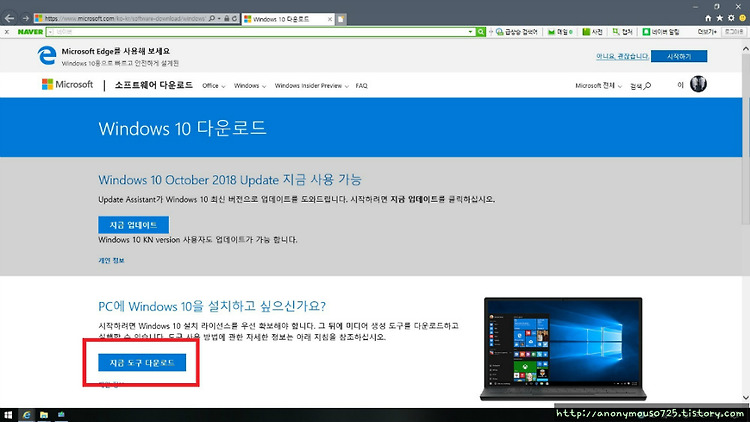The height and width of the screenshot is (422, 750).
Task: Click the NAVER logo in the toolbar
Action: [30, 32]
